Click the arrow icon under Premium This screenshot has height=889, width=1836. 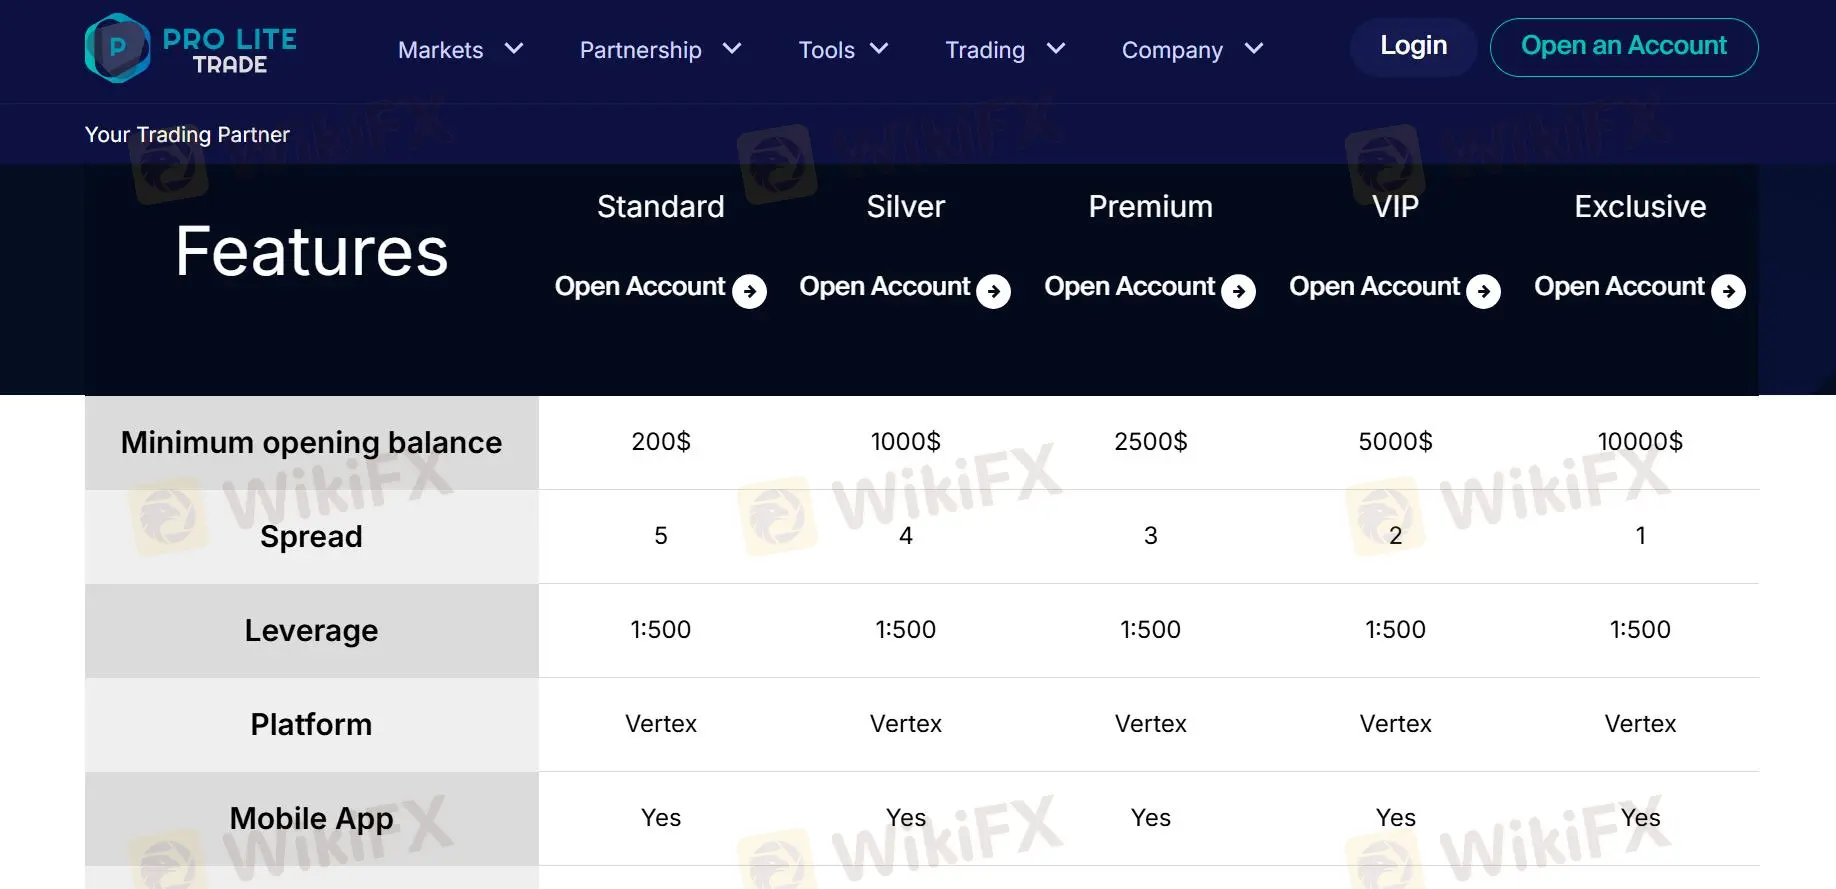1238,291
